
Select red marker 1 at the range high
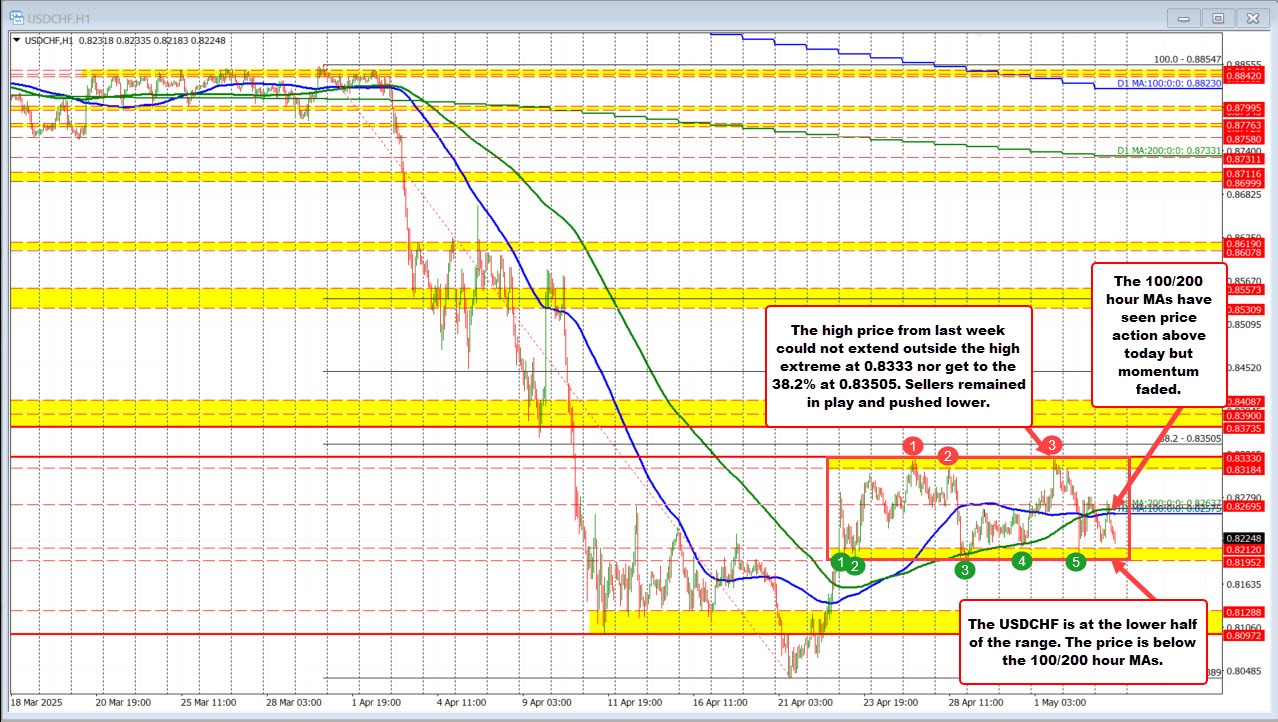[913, 446]
